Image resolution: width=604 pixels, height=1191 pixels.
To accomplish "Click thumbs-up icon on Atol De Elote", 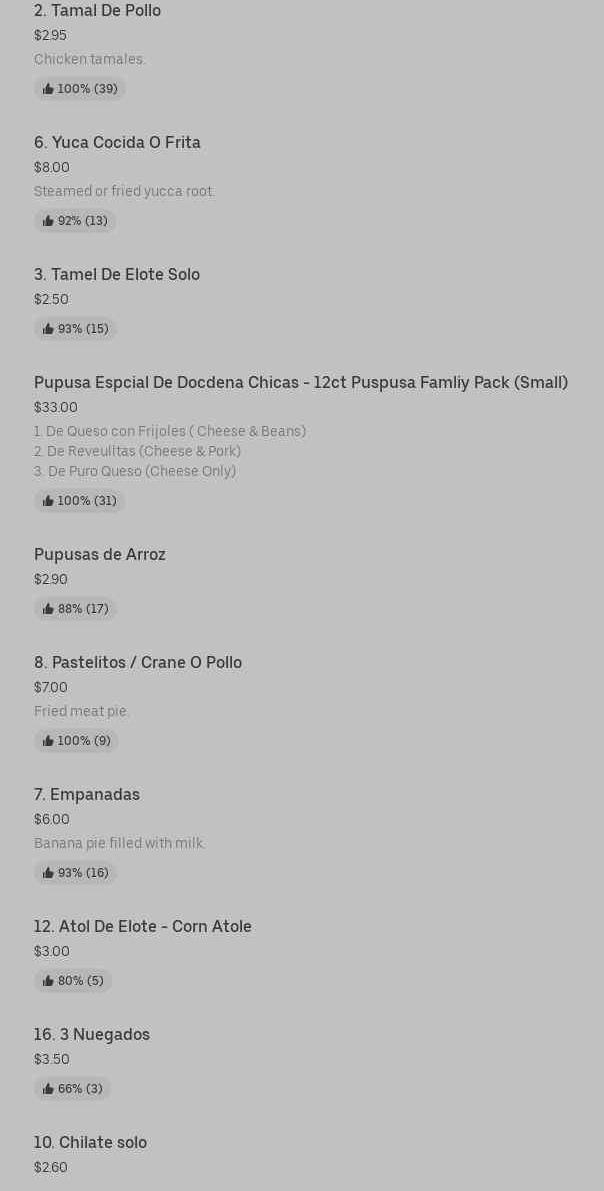I will (48, 981).
